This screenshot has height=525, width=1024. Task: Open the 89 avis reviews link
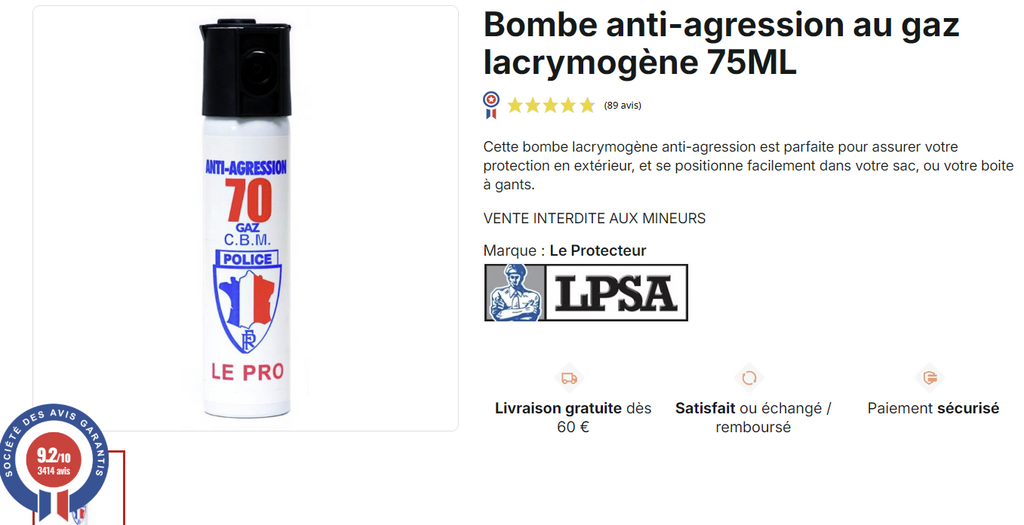tap(622, 105)
